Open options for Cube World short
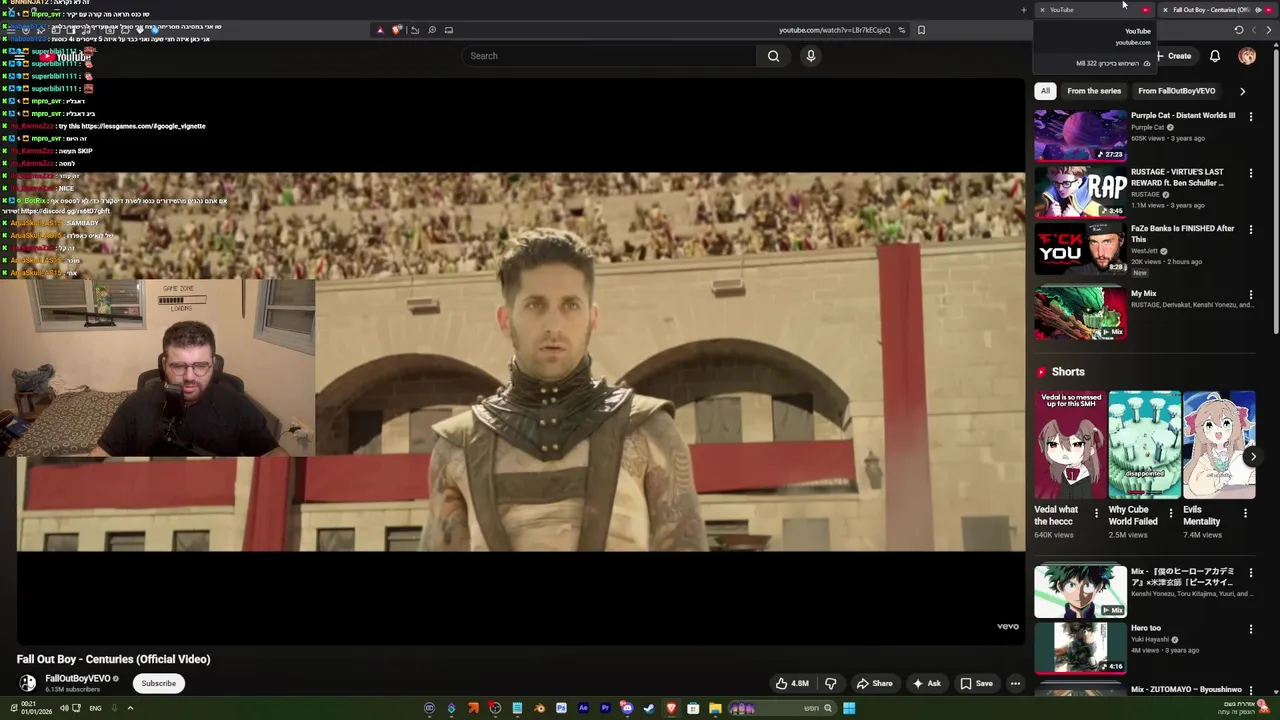The image size is (1280, 720). tap(1171, 513)
